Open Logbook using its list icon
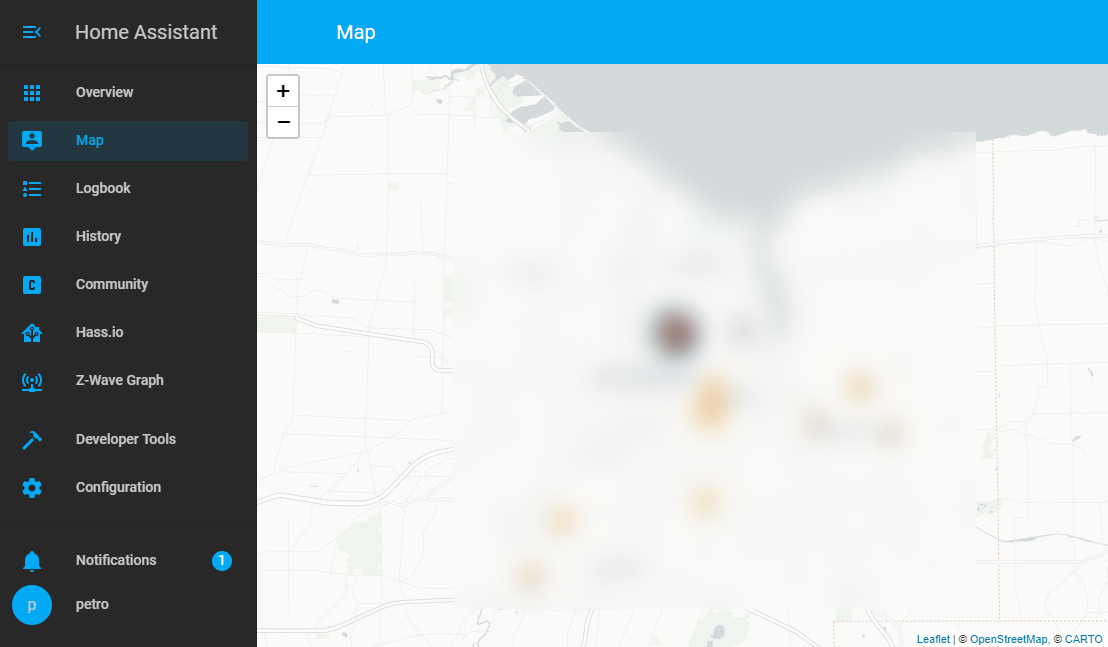 31,188
